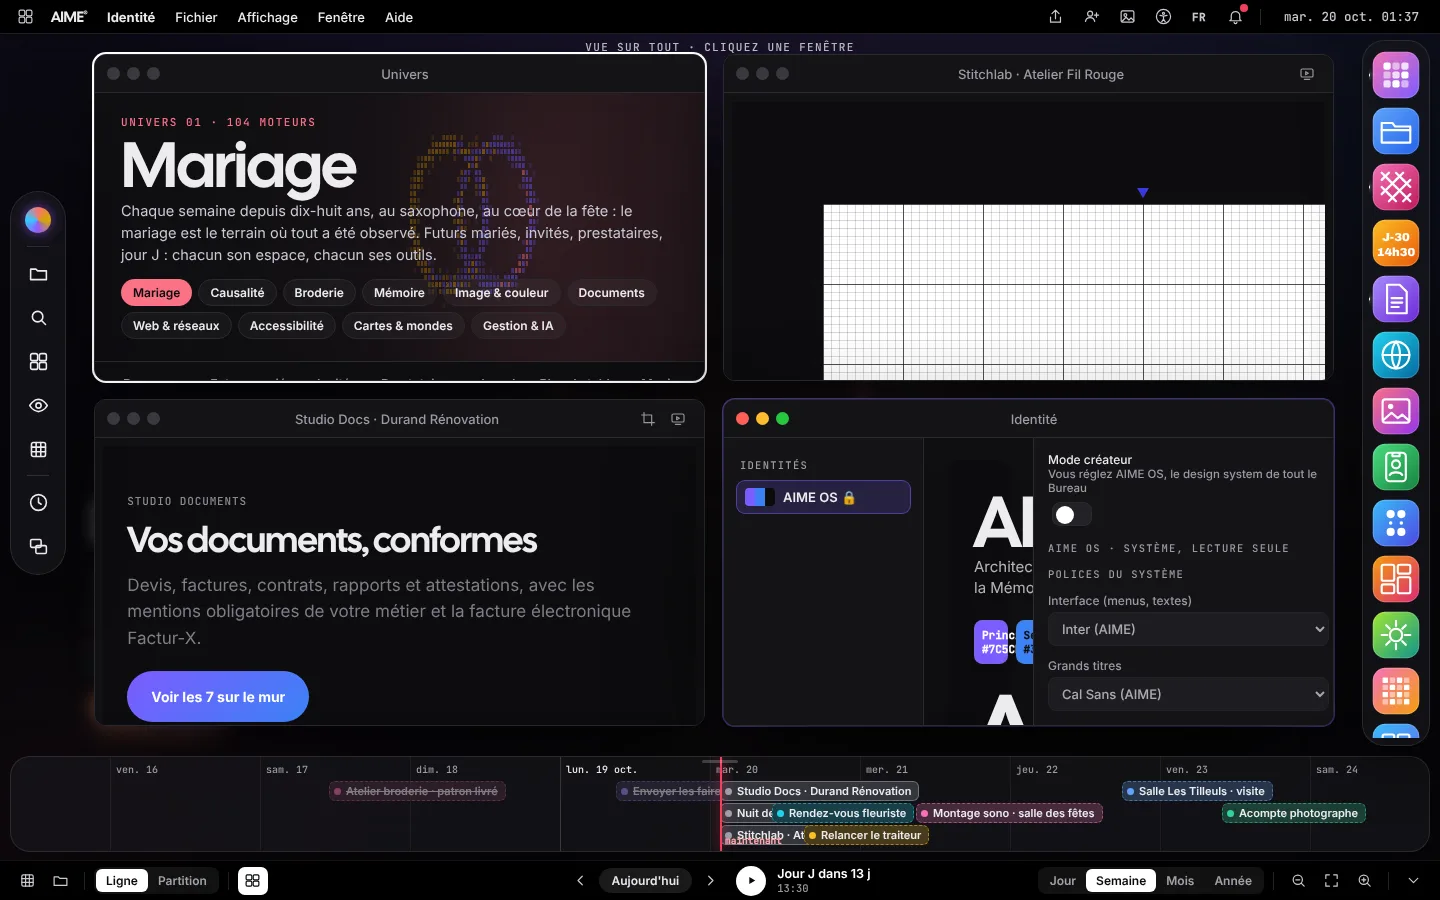Open the notification bell in menu bar
The width and height of the screenshot is (1440, 900).
click(1236, 17)
